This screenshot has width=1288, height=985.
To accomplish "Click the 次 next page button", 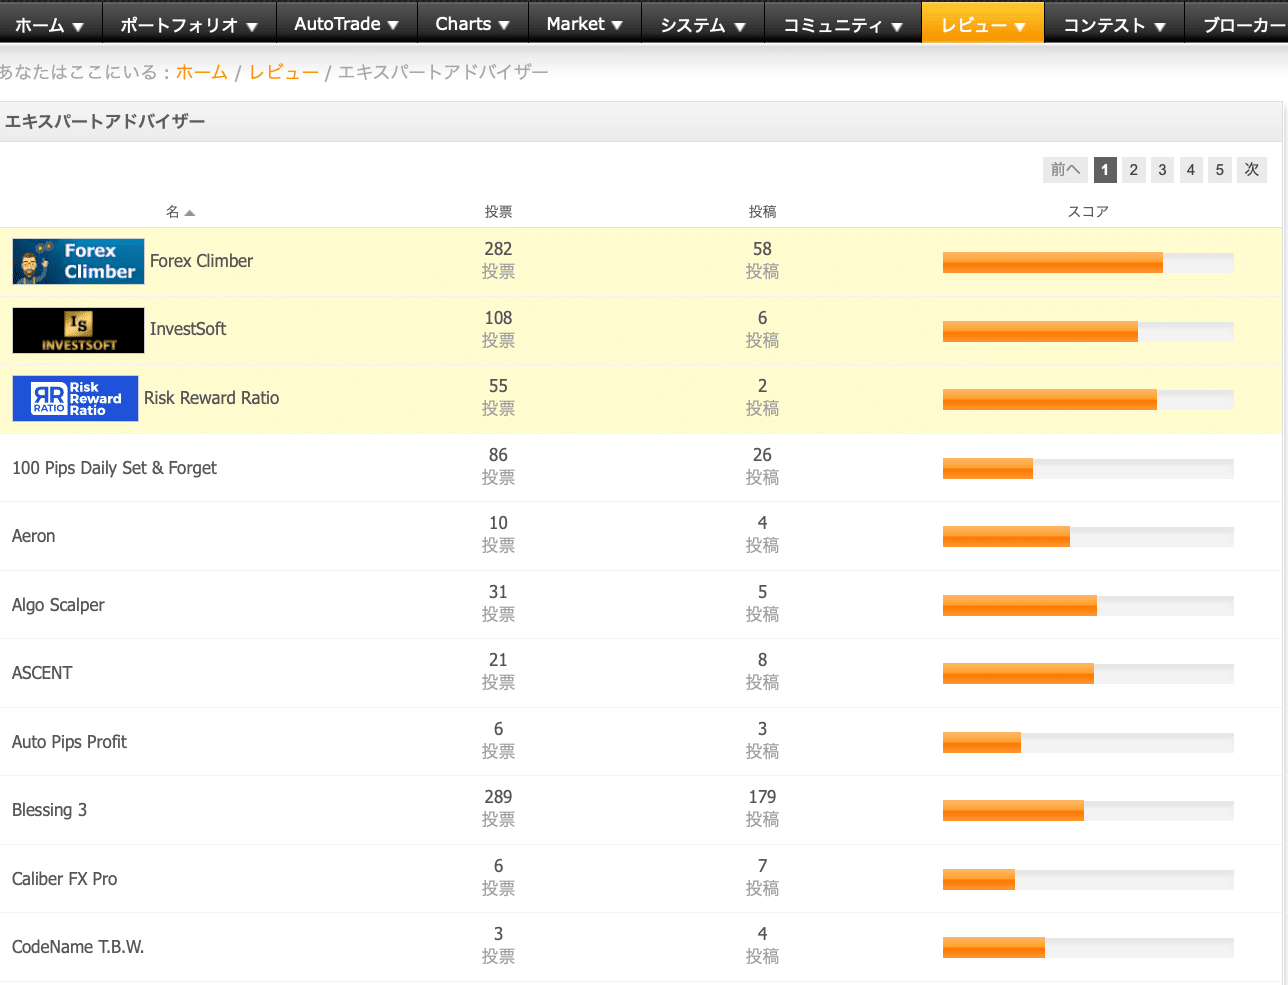I will click(x=1252, y=170).
